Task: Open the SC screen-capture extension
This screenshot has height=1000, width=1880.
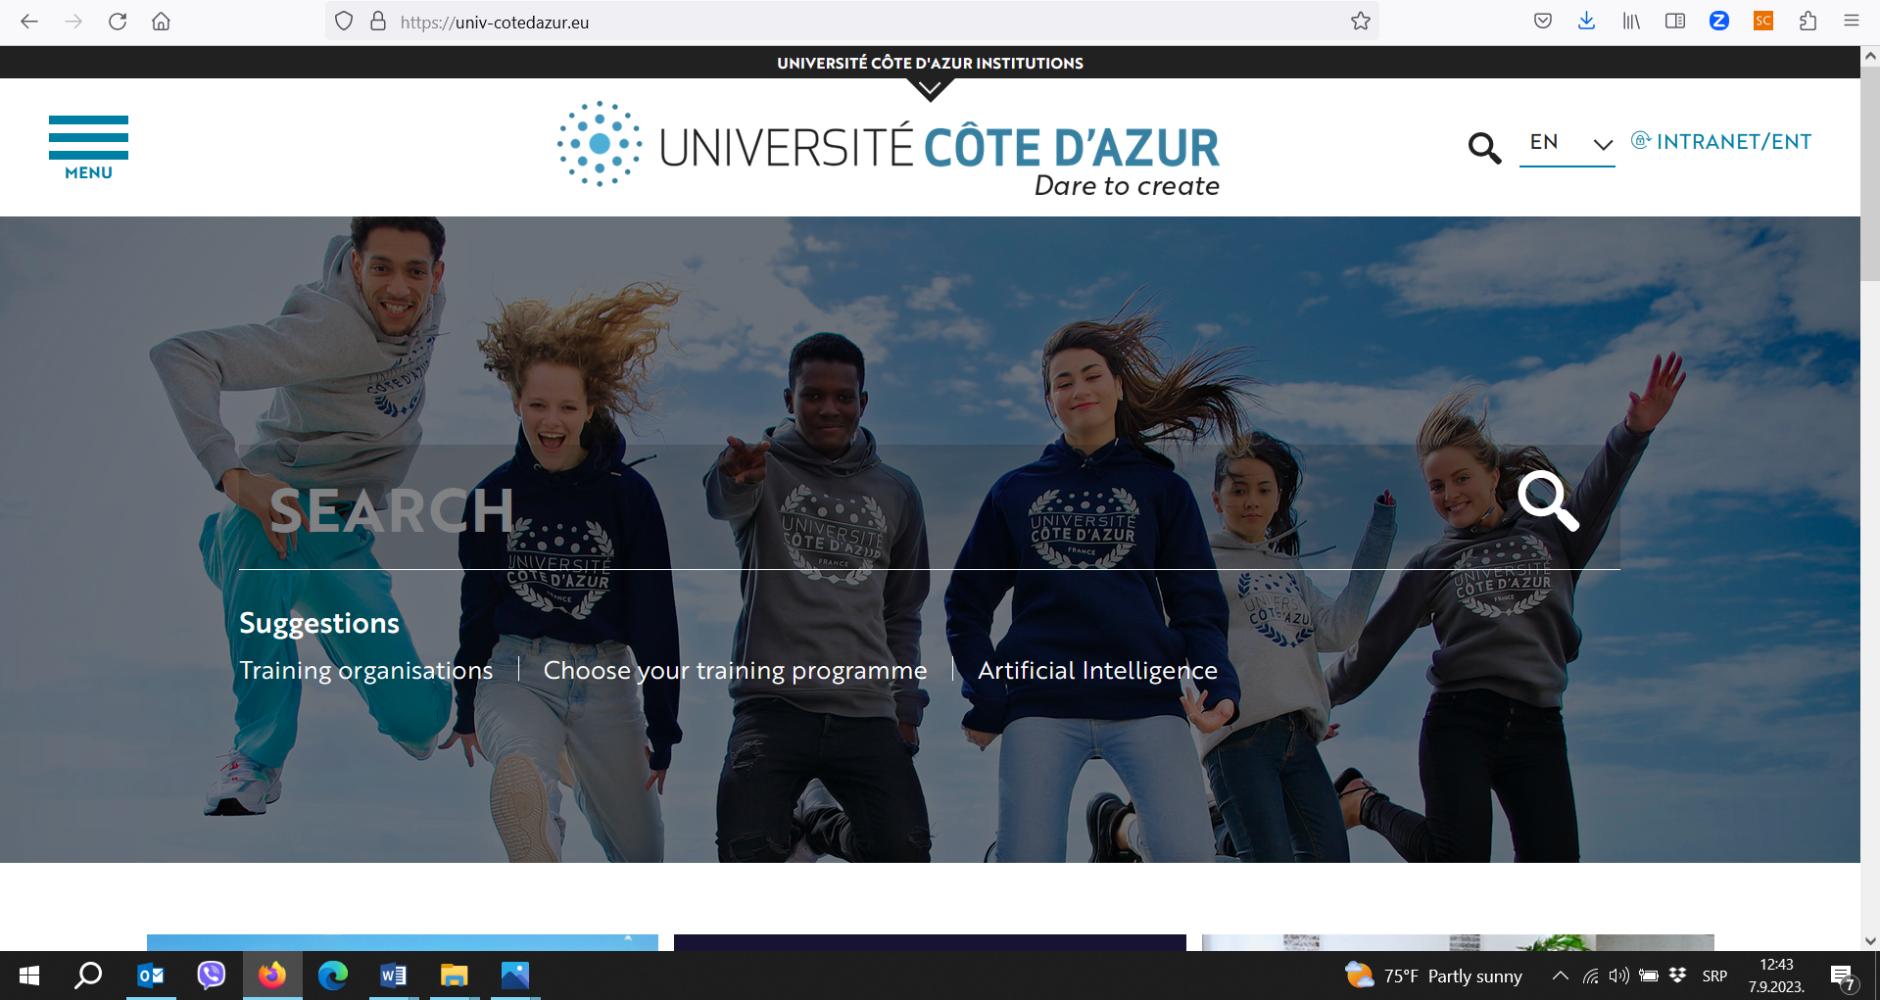Action: coord(1763,20)
